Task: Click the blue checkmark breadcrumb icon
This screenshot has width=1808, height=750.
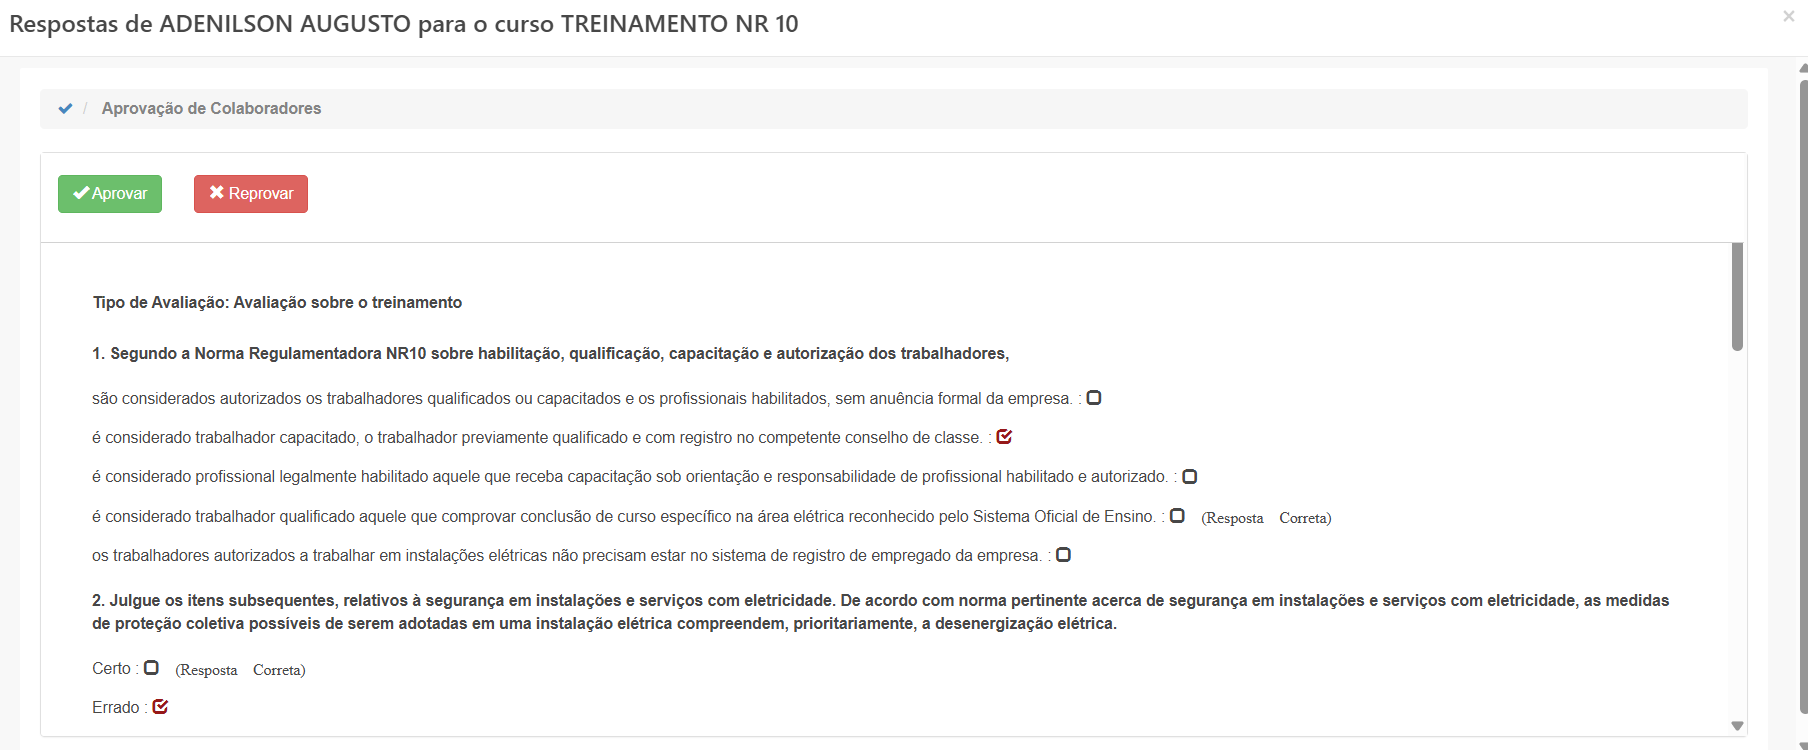Action: pos(65,109)
